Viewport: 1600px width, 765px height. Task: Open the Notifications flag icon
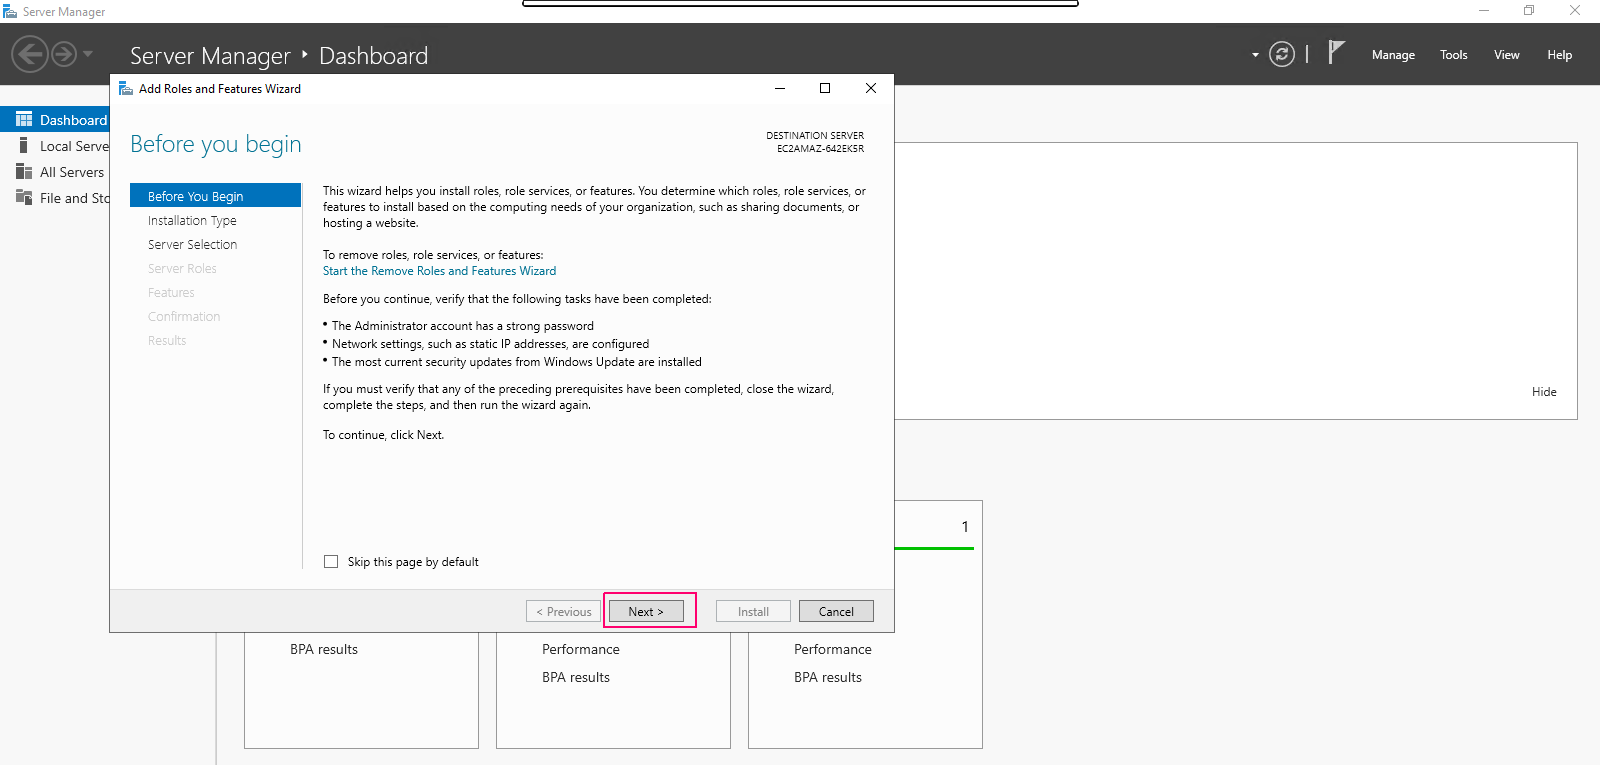click(x=1336, y=52)
